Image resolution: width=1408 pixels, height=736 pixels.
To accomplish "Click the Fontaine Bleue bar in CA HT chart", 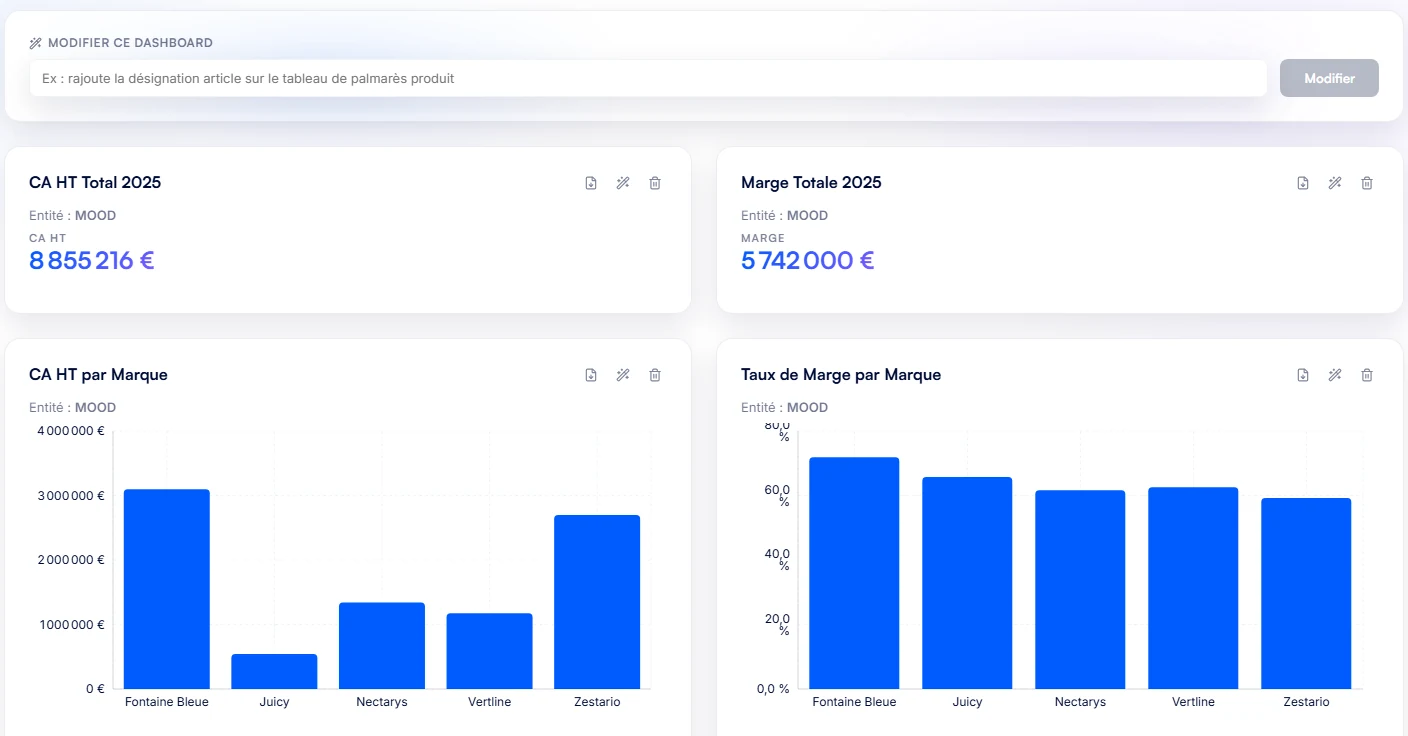I will (x=167, y=589).
